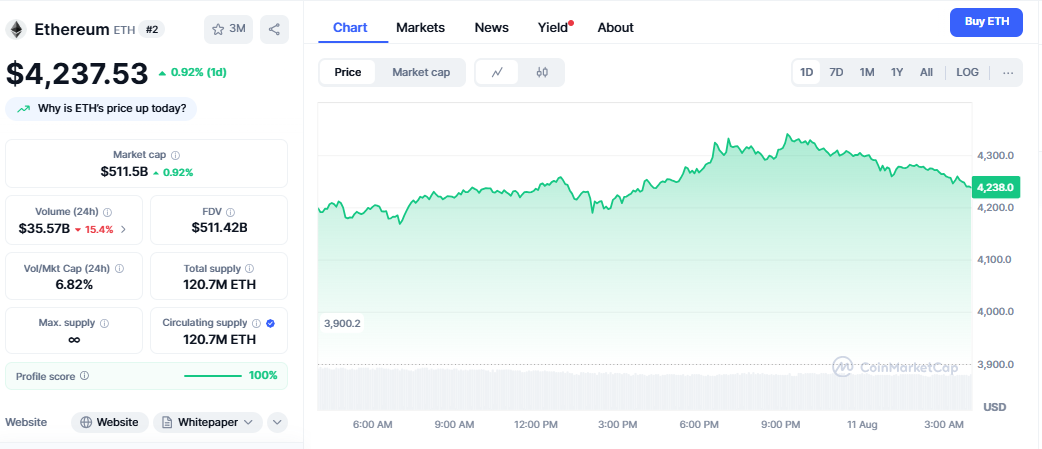1042x449 pixels.
Task: Click the verified badge by Circulating supply
Action: tap(271, 323)
